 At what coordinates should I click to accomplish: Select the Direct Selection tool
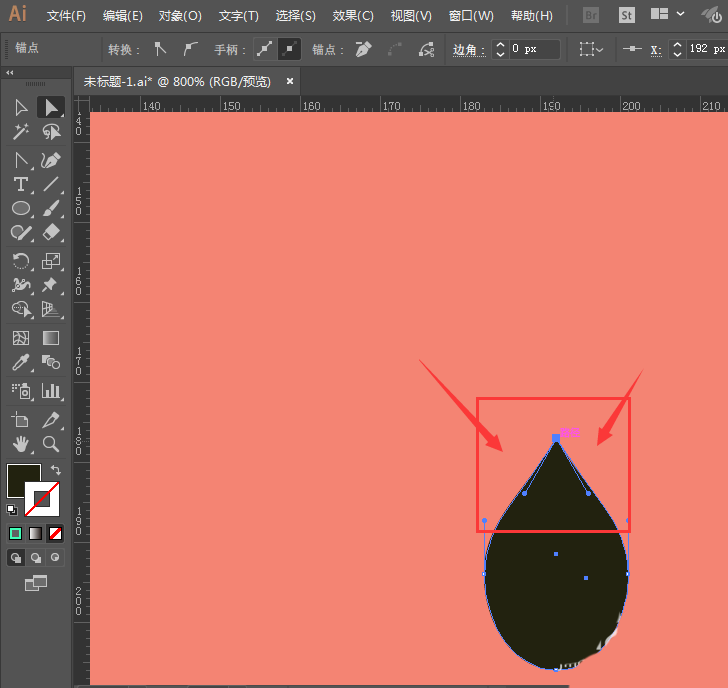point(51,107)
